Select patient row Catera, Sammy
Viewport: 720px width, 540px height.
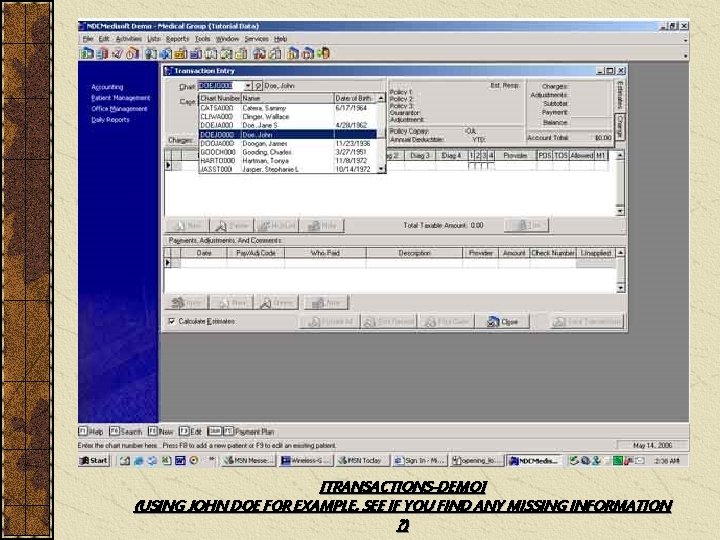click(x=287, y=108)
